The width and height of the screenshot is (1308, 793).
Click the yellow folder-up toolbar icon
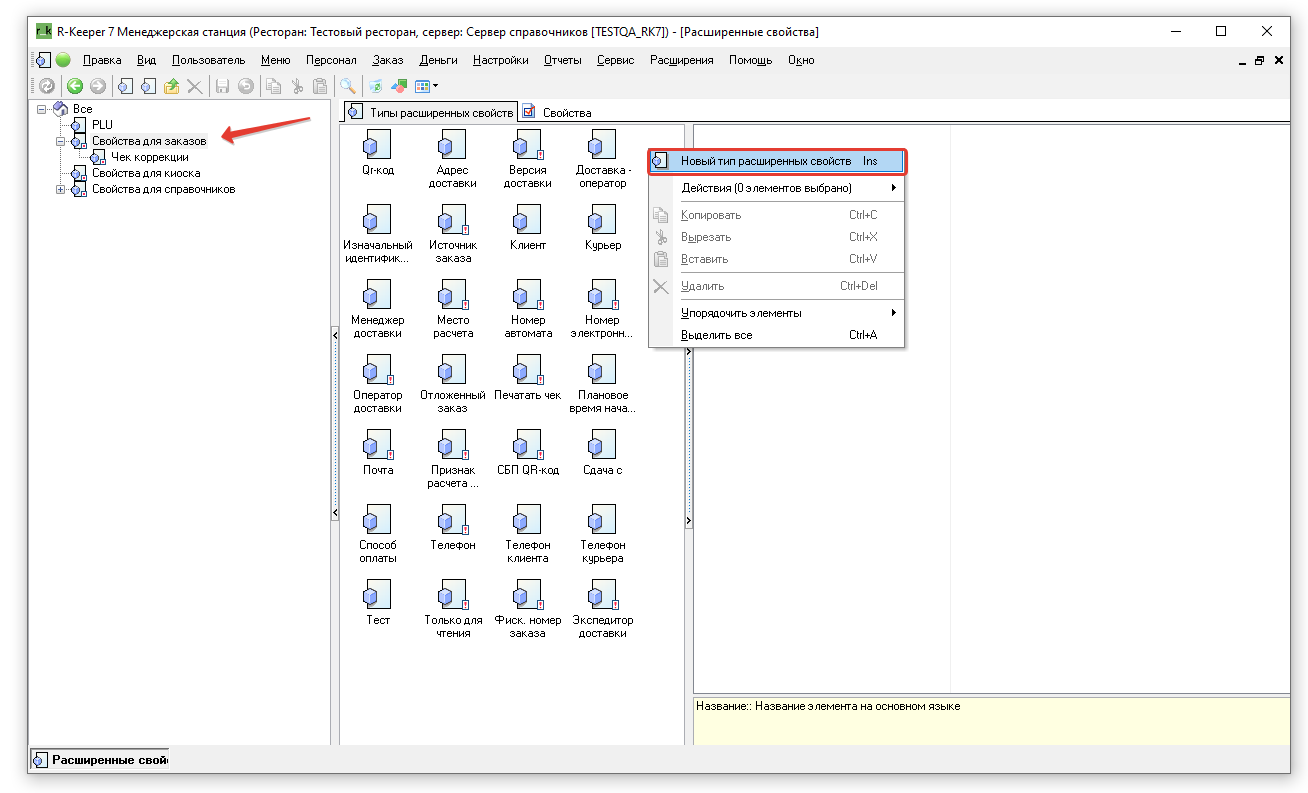(172, 87)
